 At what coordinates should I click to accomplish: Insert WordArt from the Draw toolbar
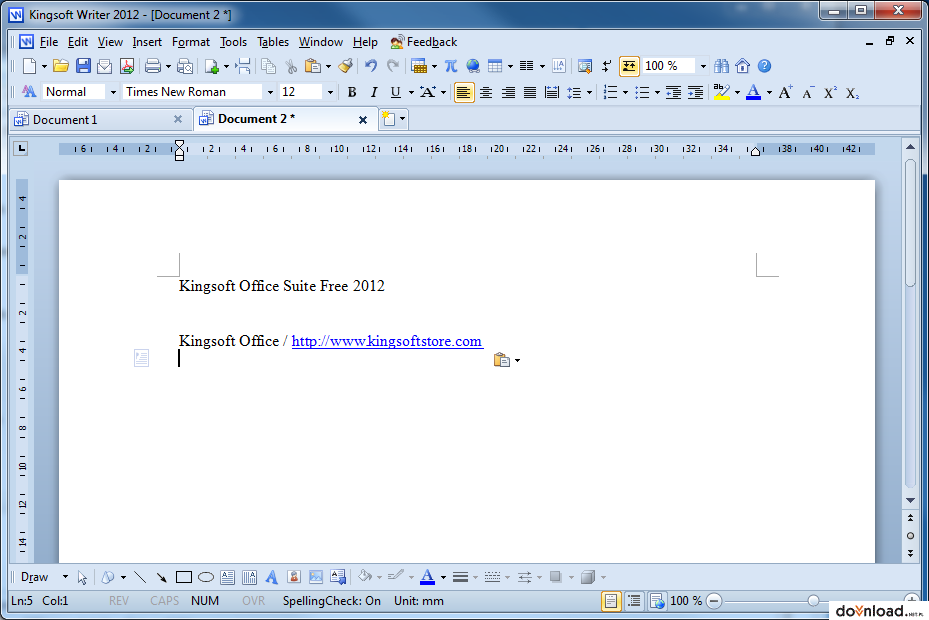[x=272, y=577]
